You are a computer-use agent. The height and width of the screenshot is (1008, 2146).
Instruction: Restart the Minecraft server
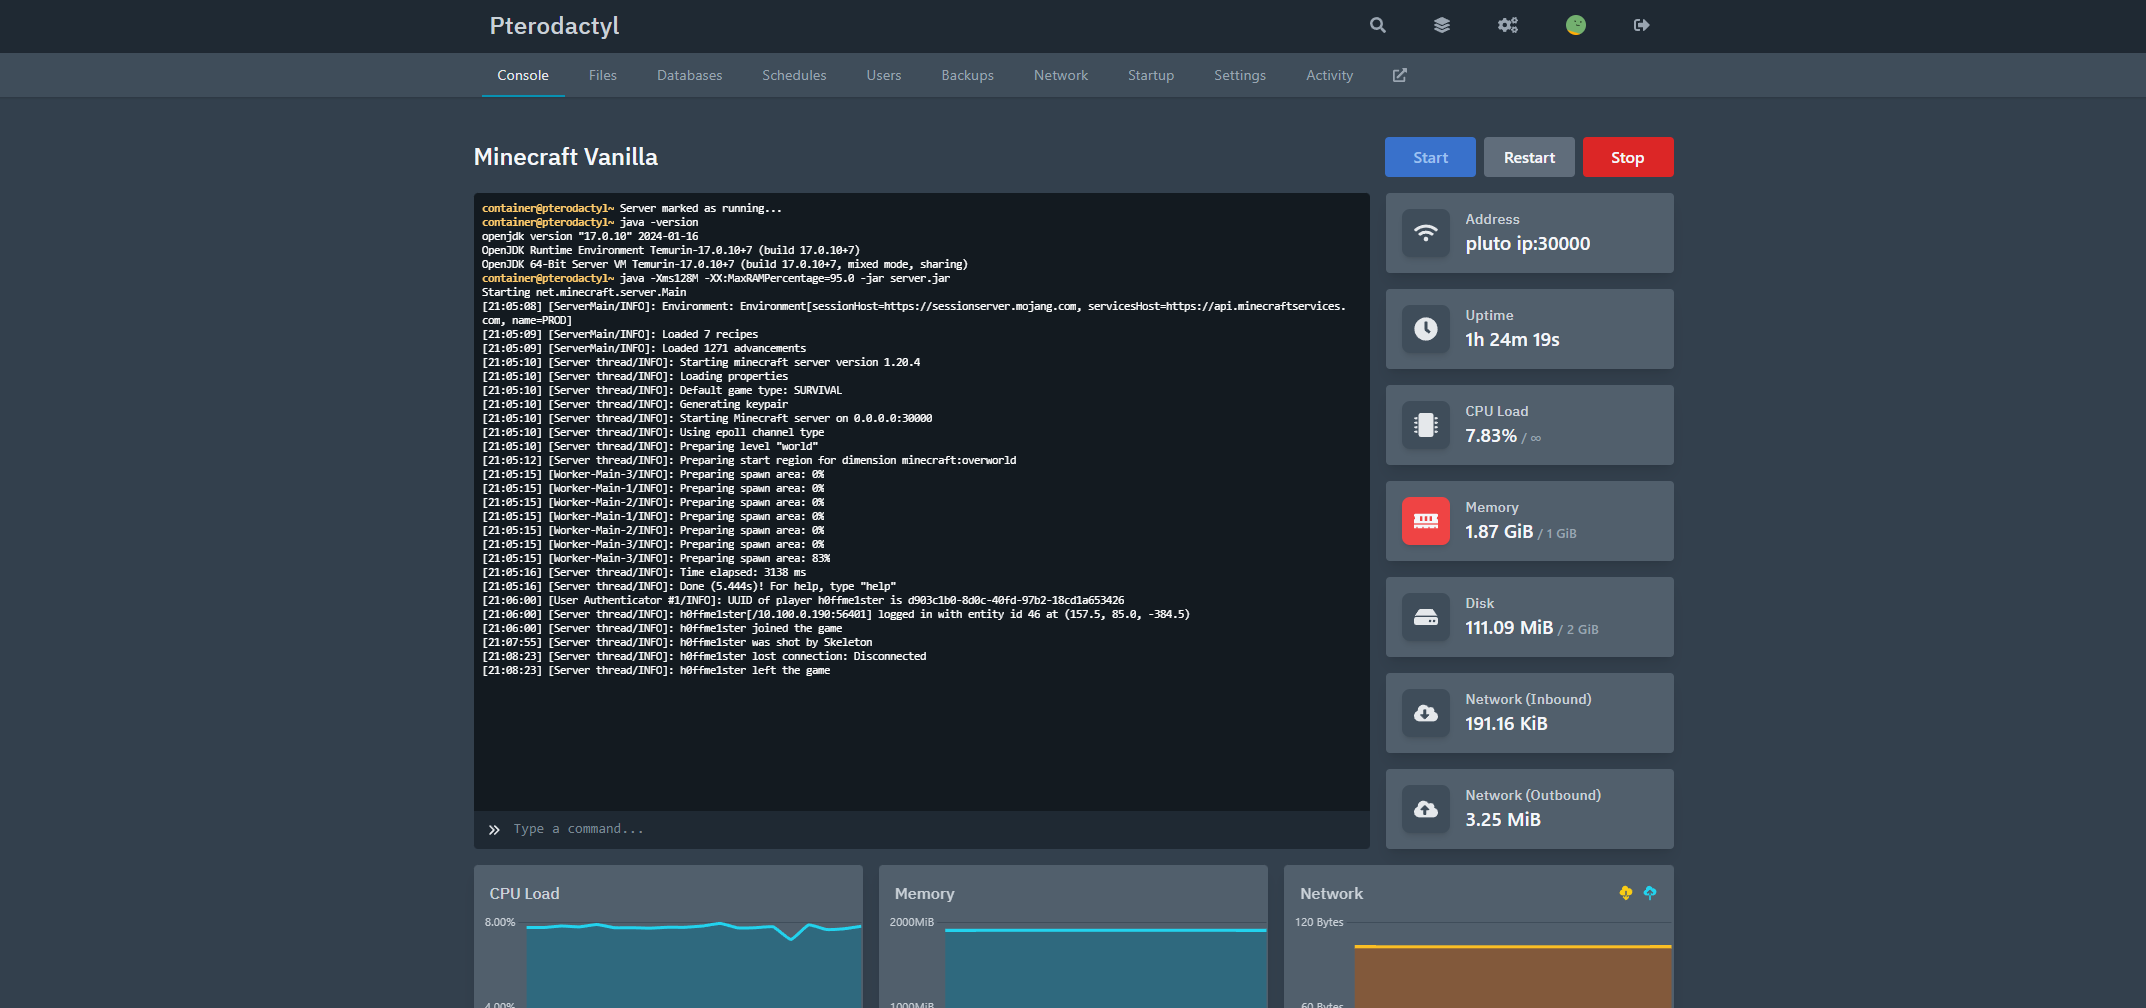coord(1528,157)
